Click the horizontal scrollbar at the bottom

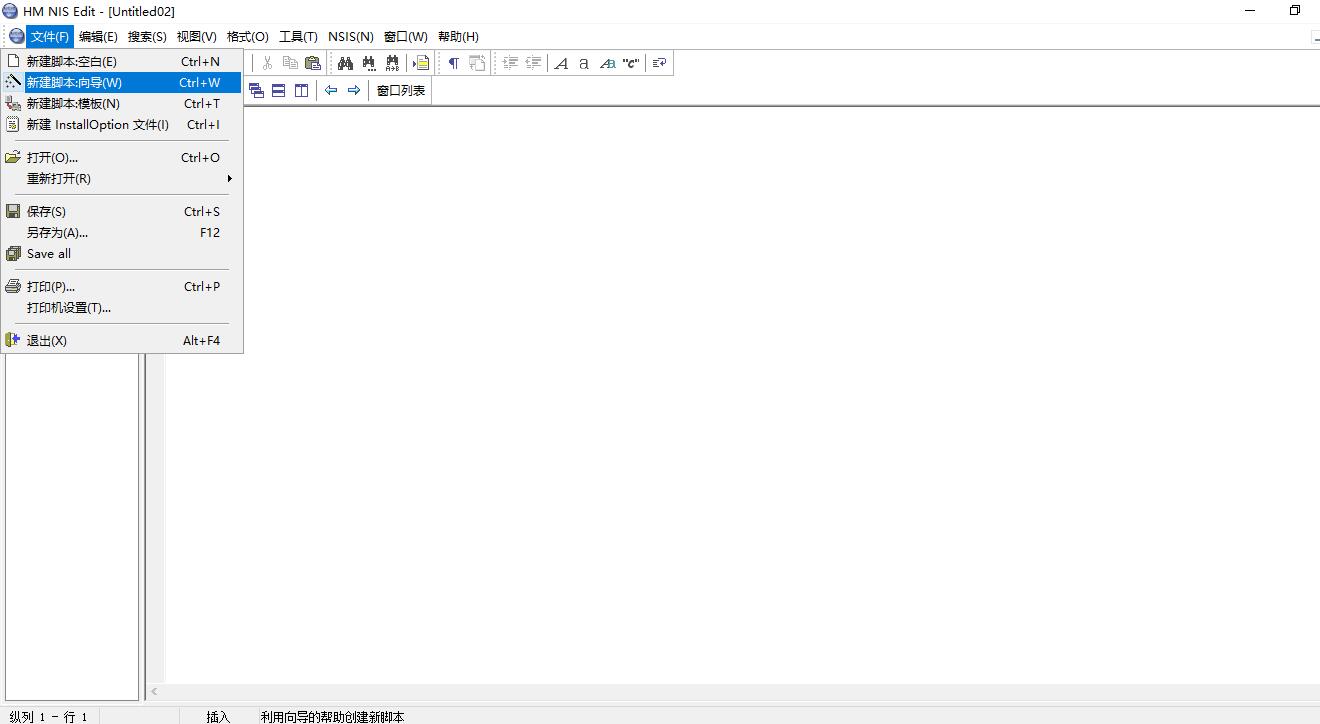(x=700, y=691)
